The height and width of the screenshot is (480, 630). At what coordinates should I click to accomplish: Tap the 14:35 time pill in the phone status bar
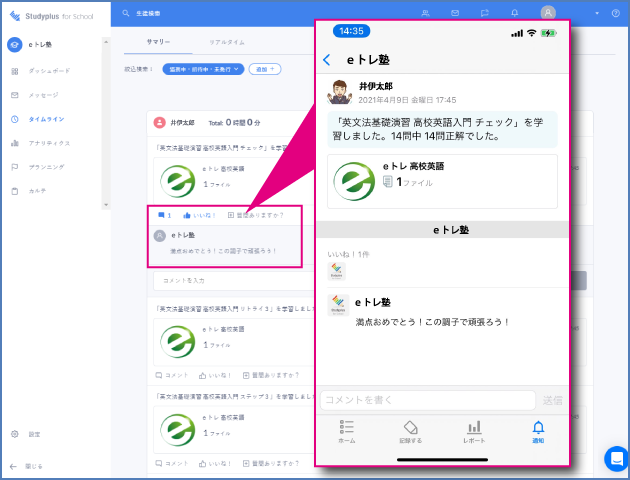(x=352, y=31)
